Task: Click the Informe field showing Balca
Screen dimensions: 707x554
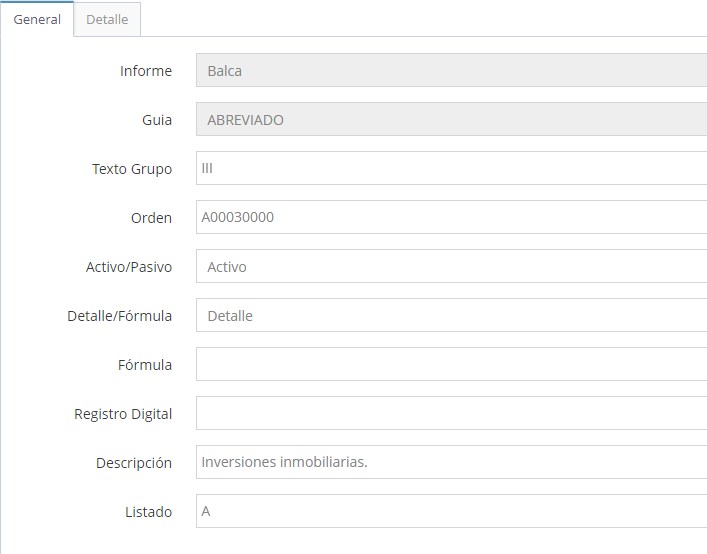Action: pos(450,71)
